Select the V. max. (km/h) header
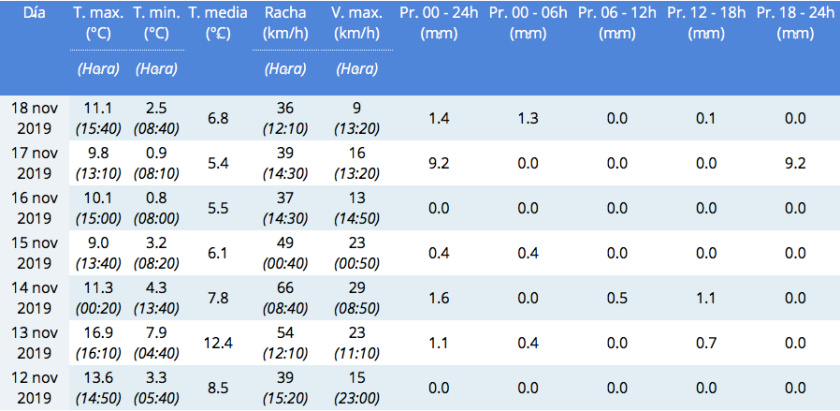 point(357,24)
